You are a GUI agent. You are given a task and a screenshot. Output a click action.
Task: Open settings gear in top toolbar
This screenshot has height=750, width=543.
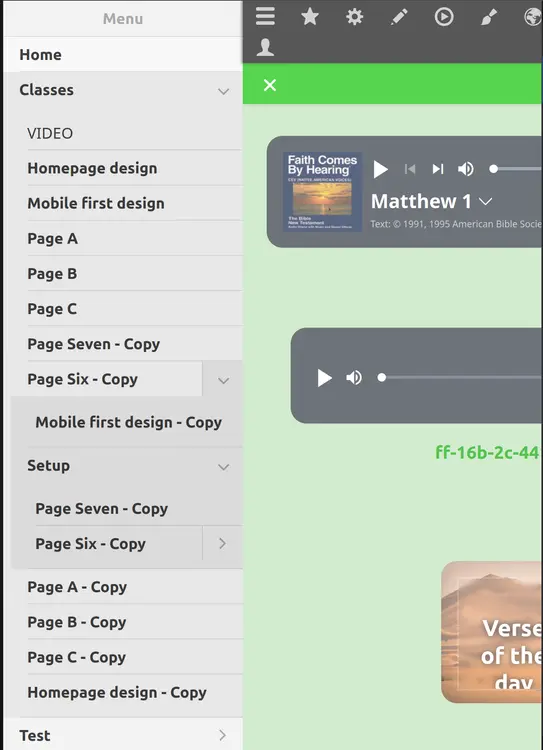(x=355, y=17)
